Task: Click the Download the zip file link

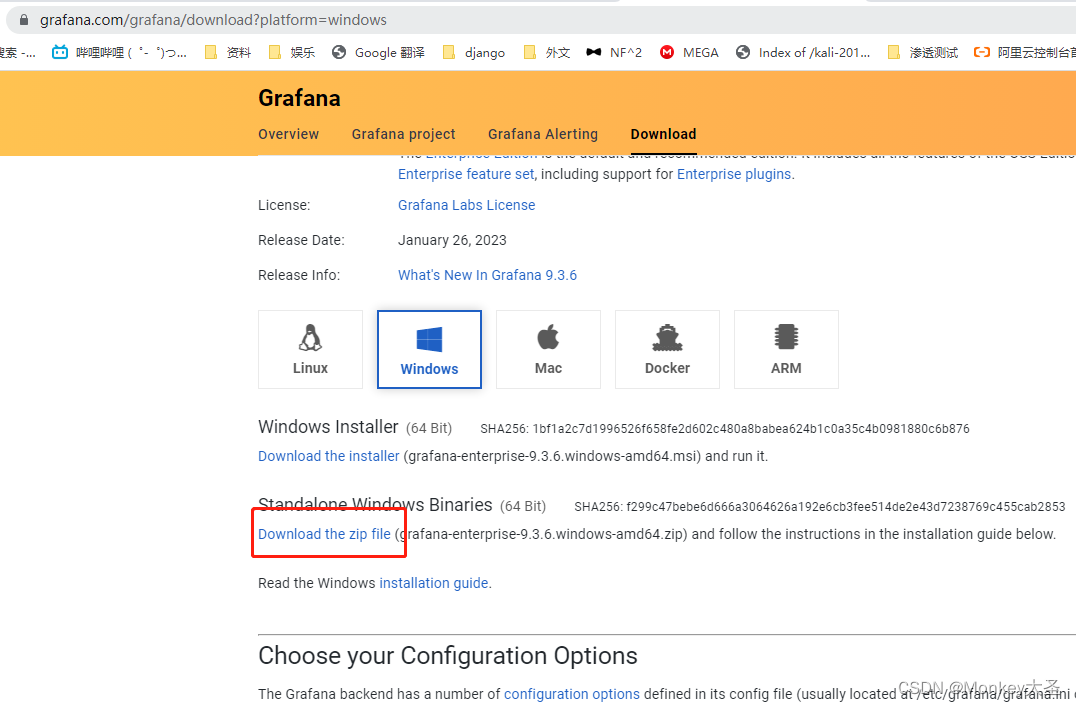Action: tap(325, 534)
